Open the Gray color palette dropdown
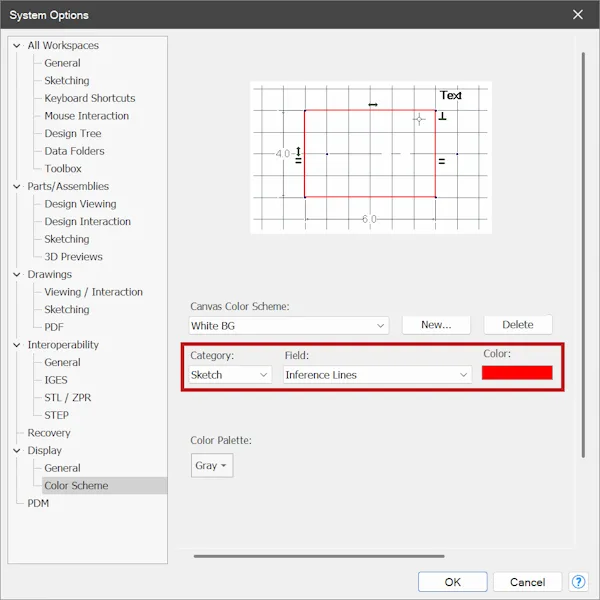 [212, 465]
